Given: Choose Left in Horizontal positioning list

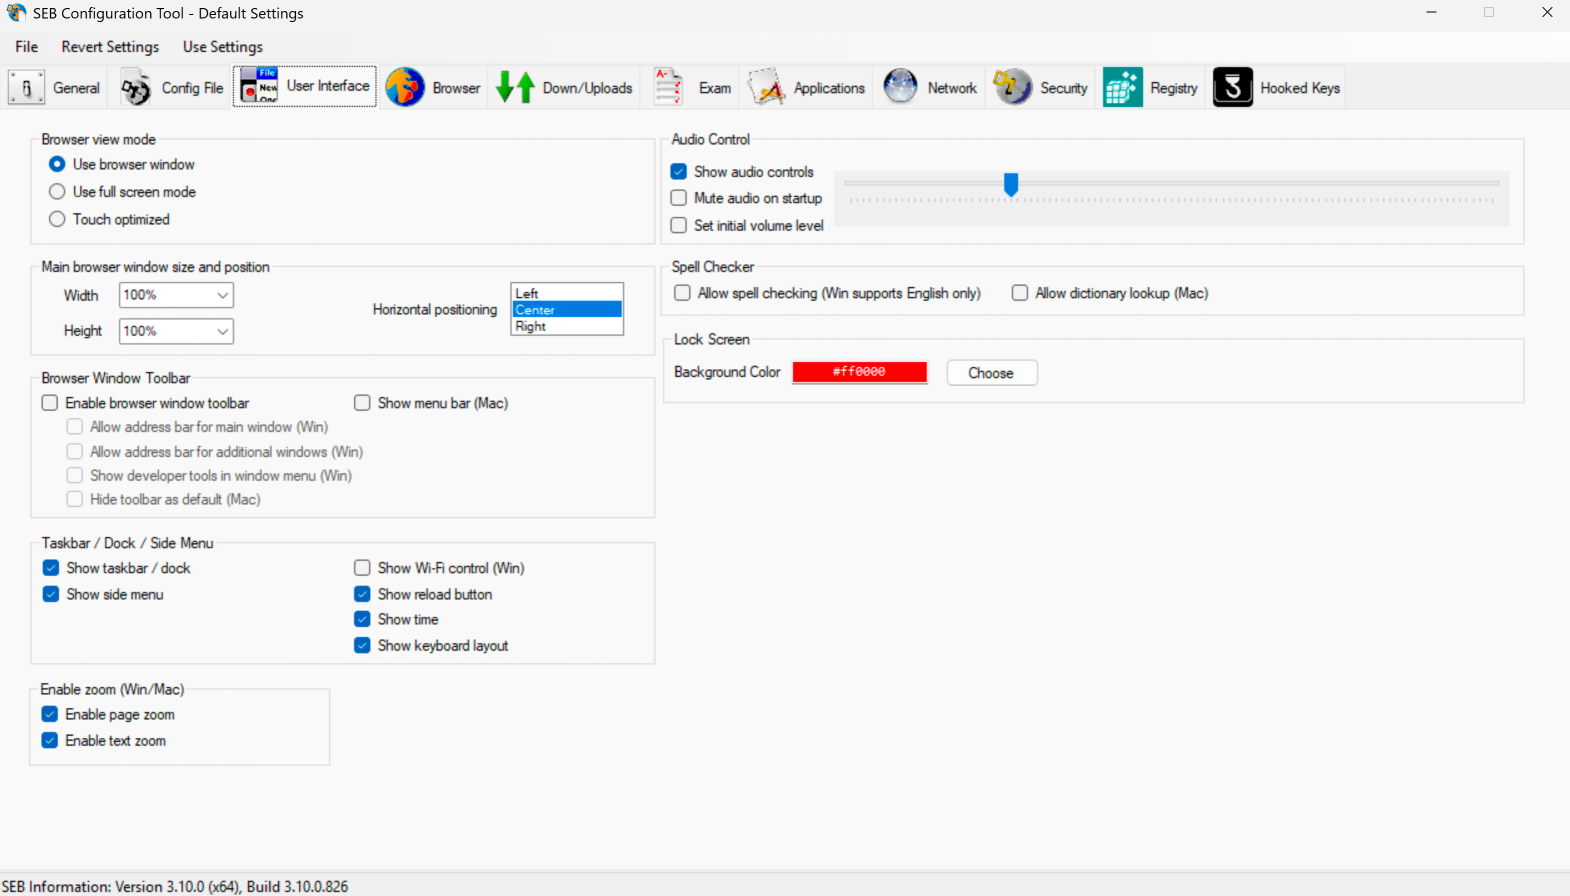Looking at the screenshot, I should 527,293.
